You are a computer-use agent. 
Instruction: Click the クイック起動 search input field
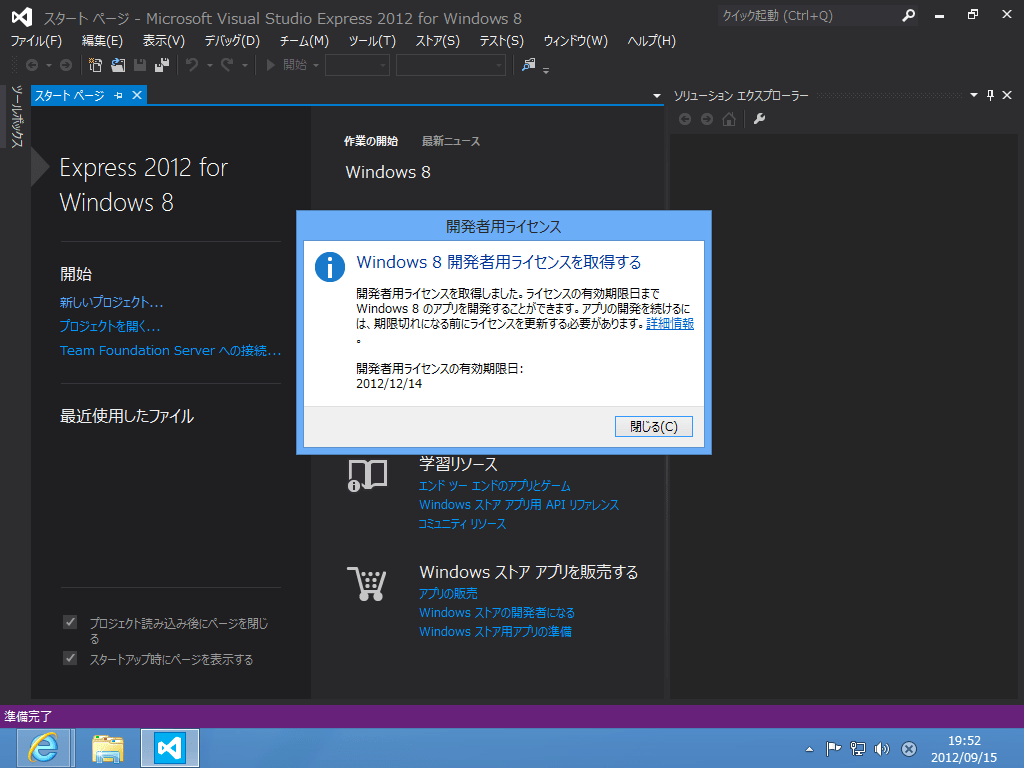coord(808,16)
